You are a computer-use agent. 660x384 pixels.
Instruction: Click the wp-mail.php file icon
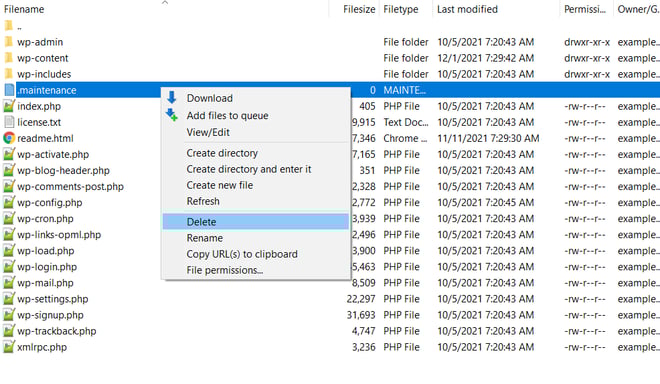(x=9, y=283)
